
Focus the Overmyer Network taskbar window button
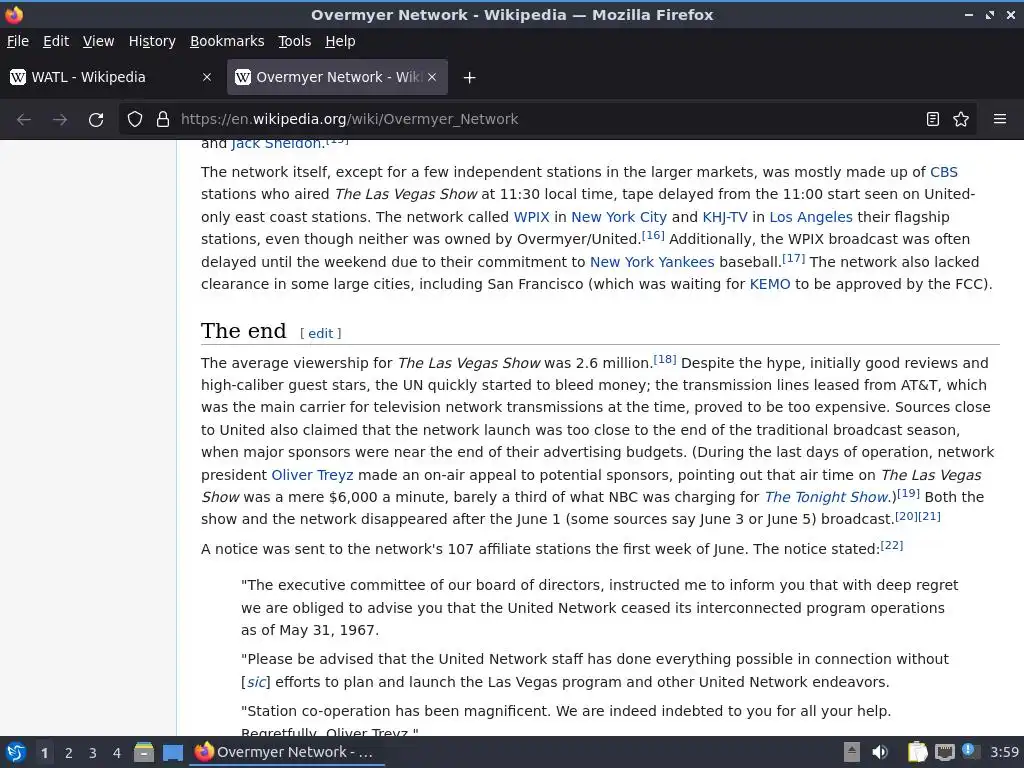coord(287,752)
